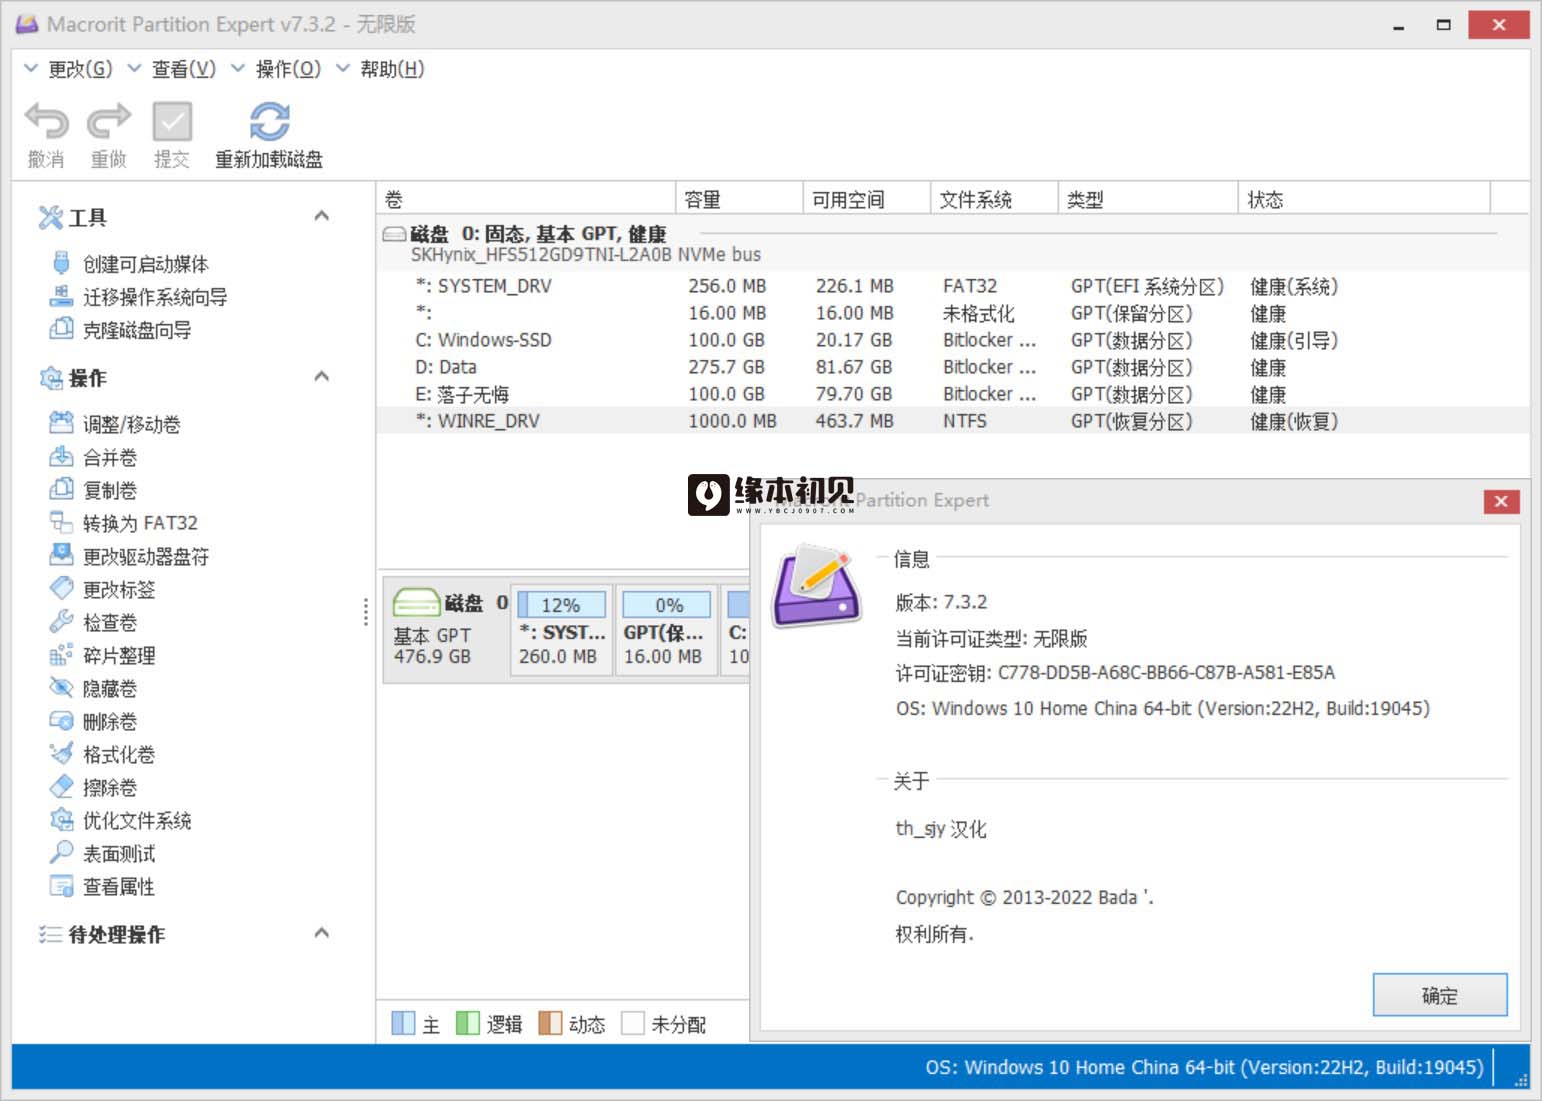This screenshot has height=1101, width=1542.
Task: Click the Undo (撤消) toolbar icon
Action: click(46, 122)
